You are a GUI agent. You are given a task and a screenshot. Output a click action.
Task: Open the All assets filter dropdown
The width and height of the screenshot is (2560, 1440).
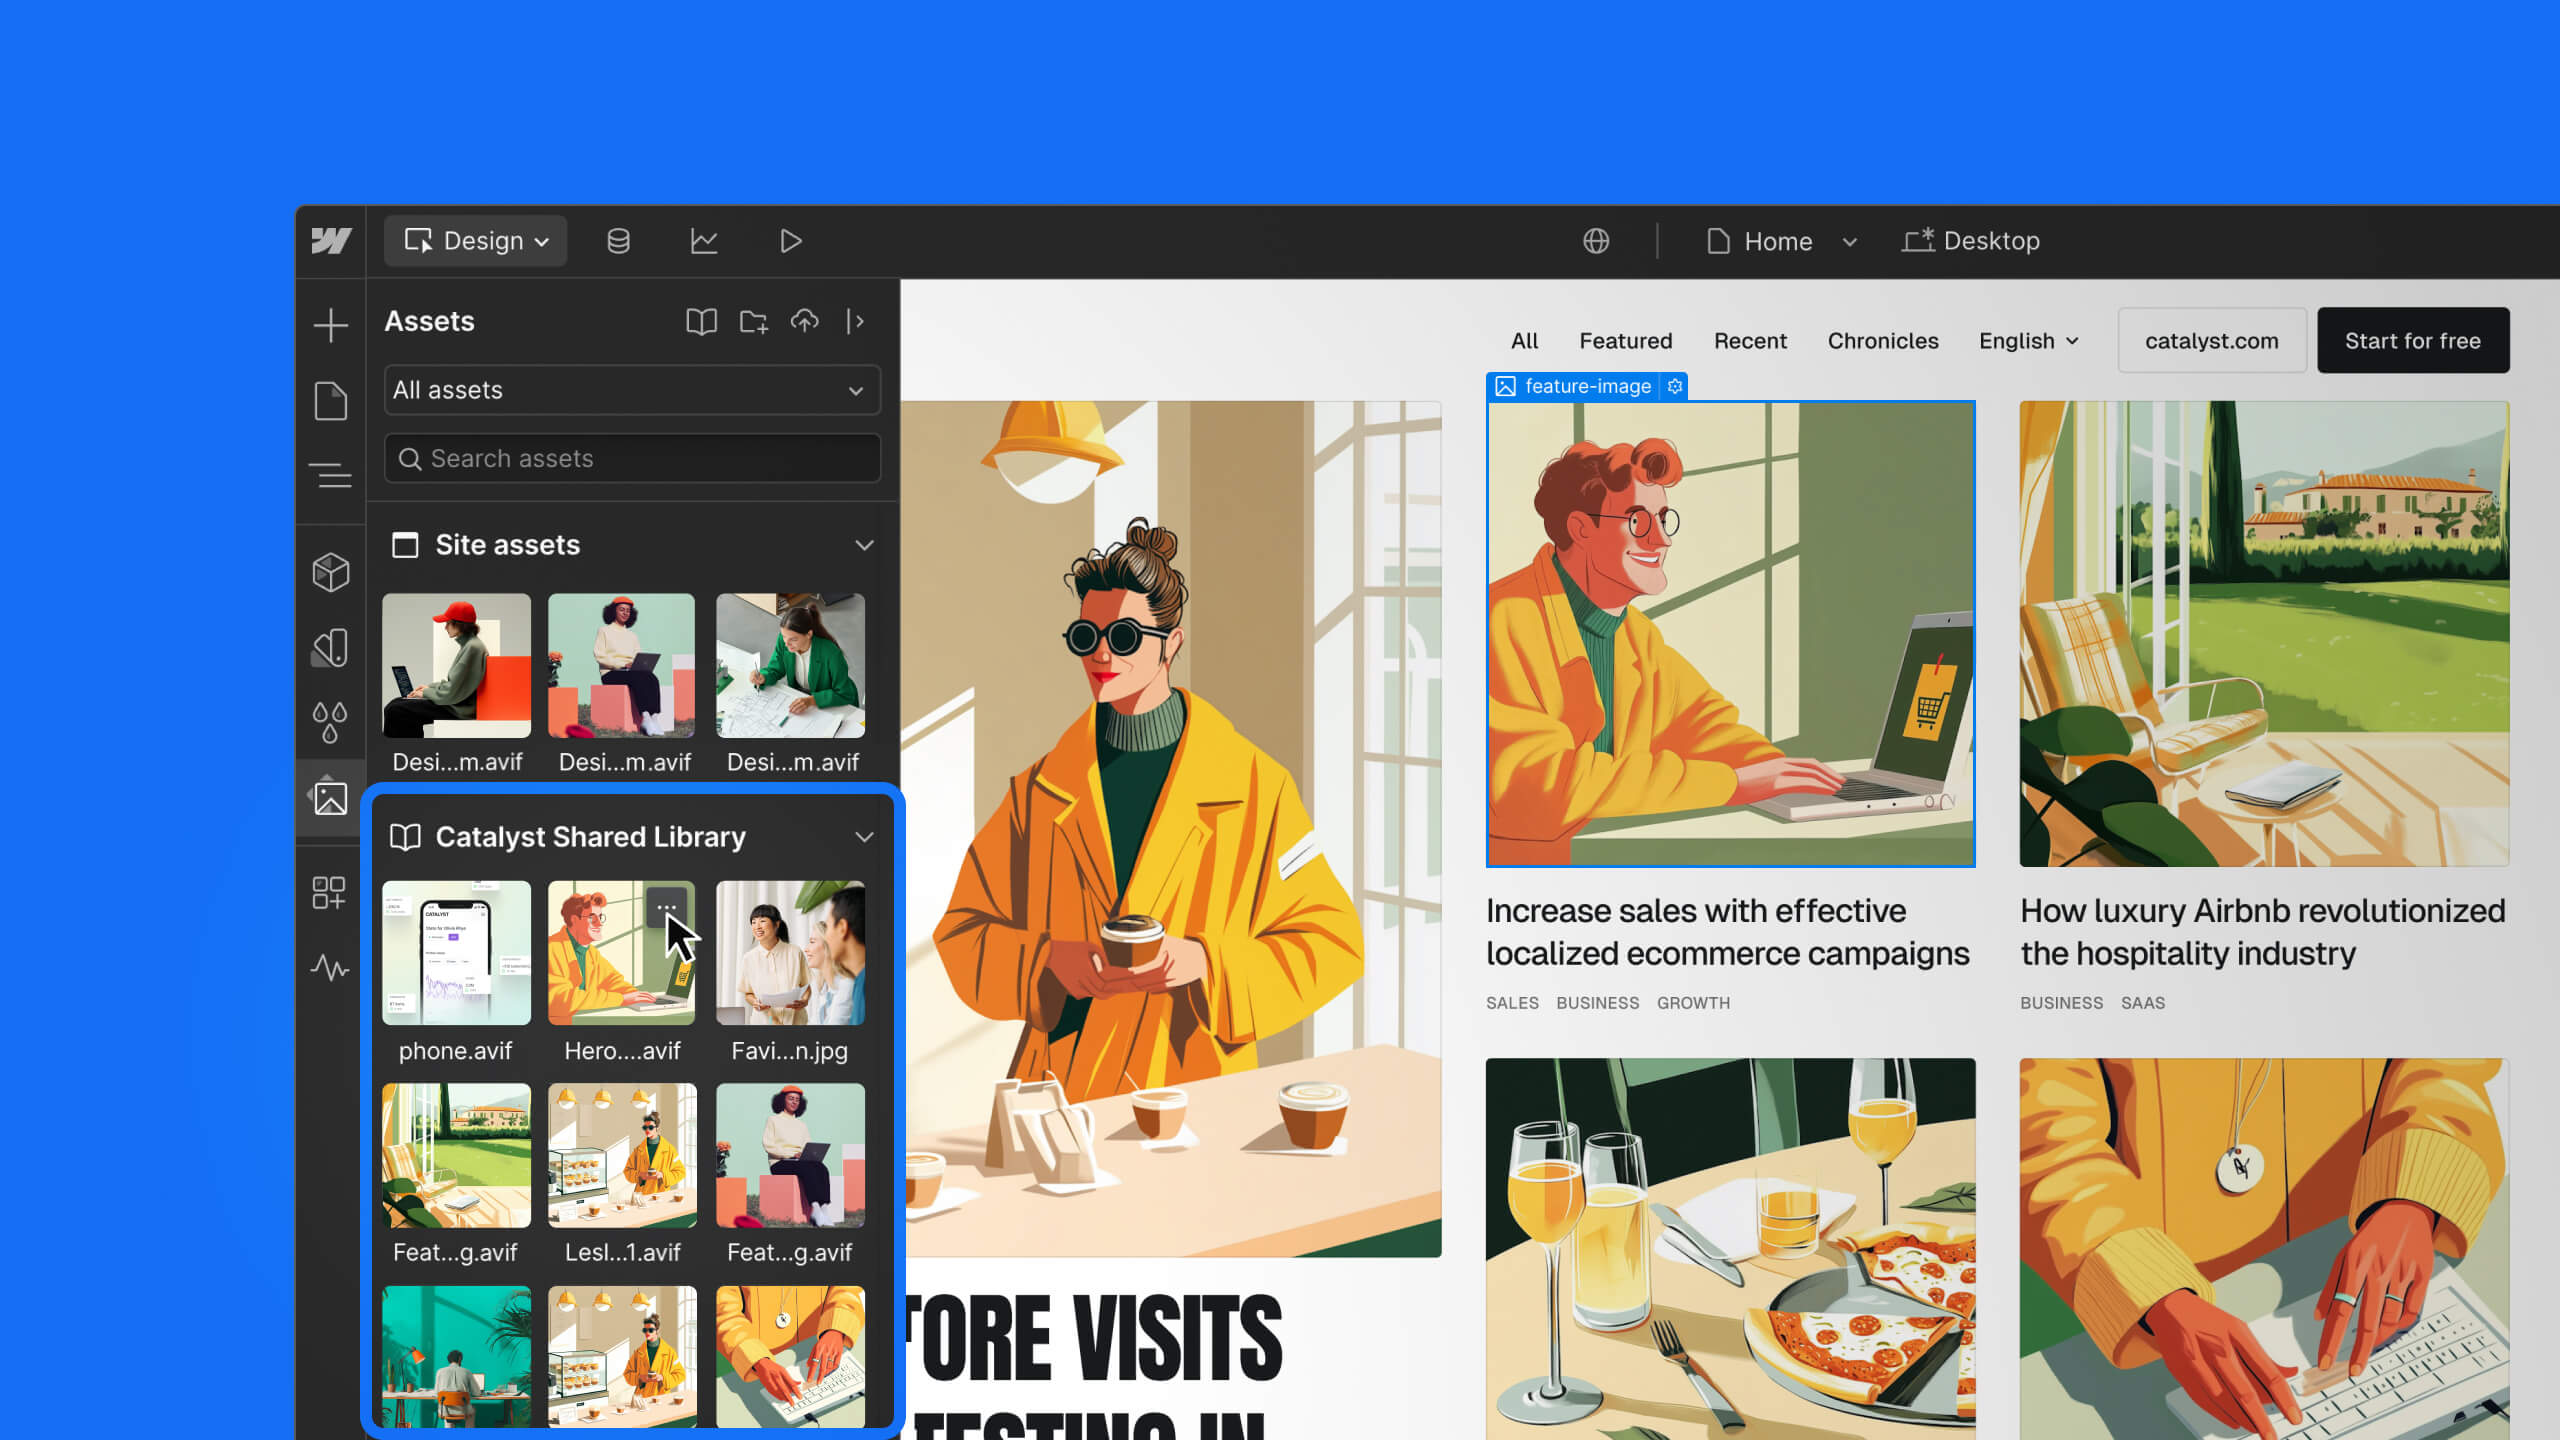632,390
